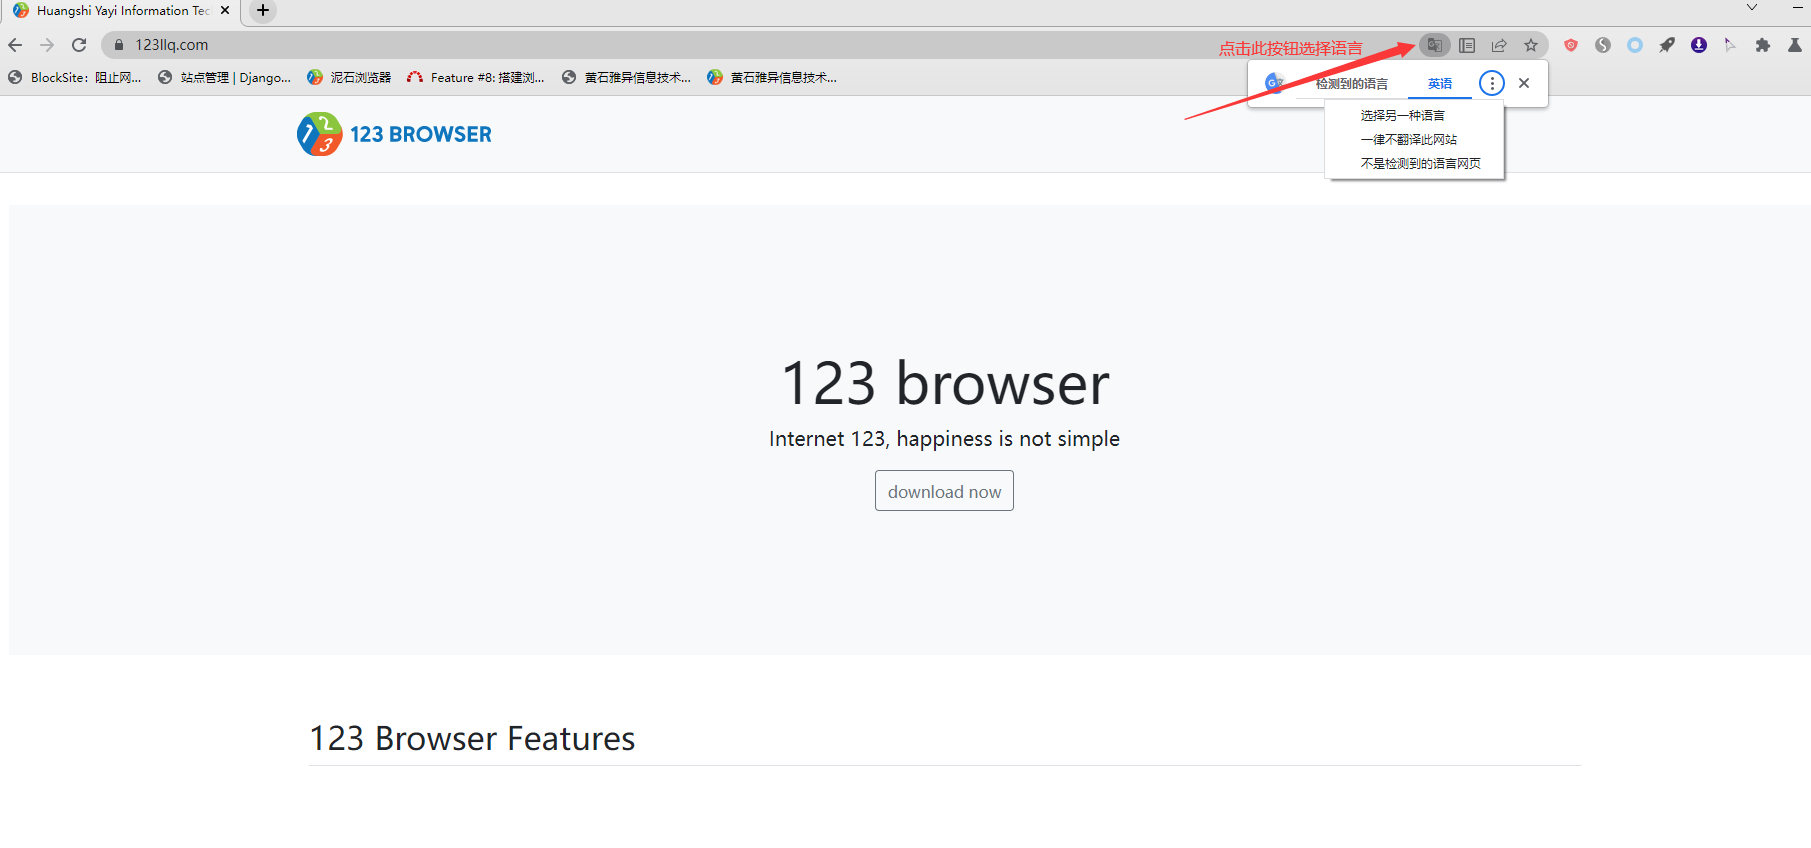Click the download now button
Viewport: 1811px width, 848px height.
click(x=944, y=491)
